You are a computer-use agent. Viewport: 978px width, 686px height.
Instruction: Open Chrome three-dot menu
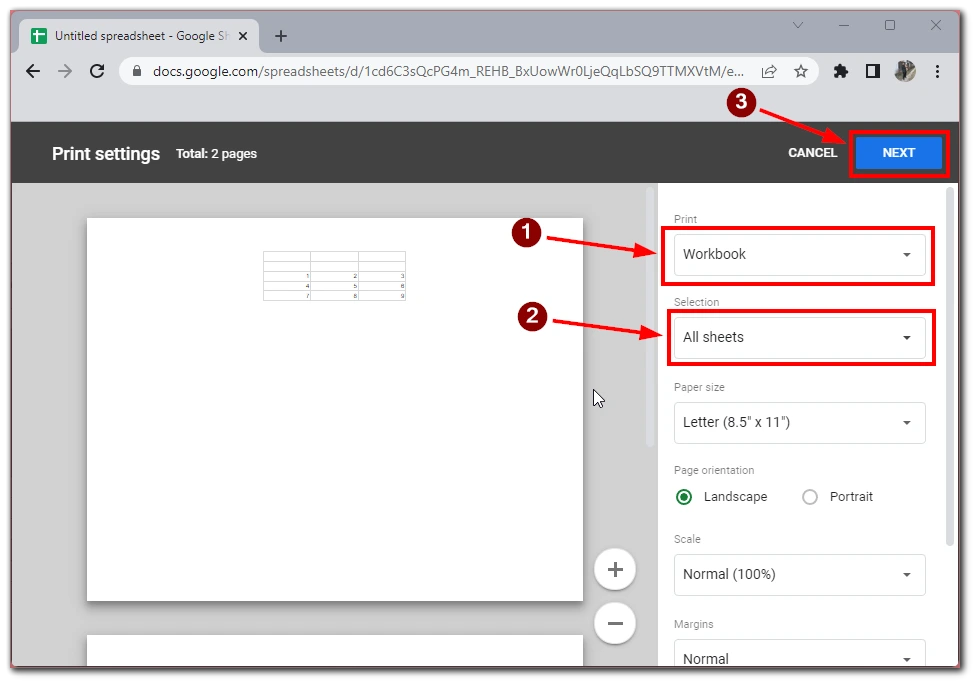937,71
